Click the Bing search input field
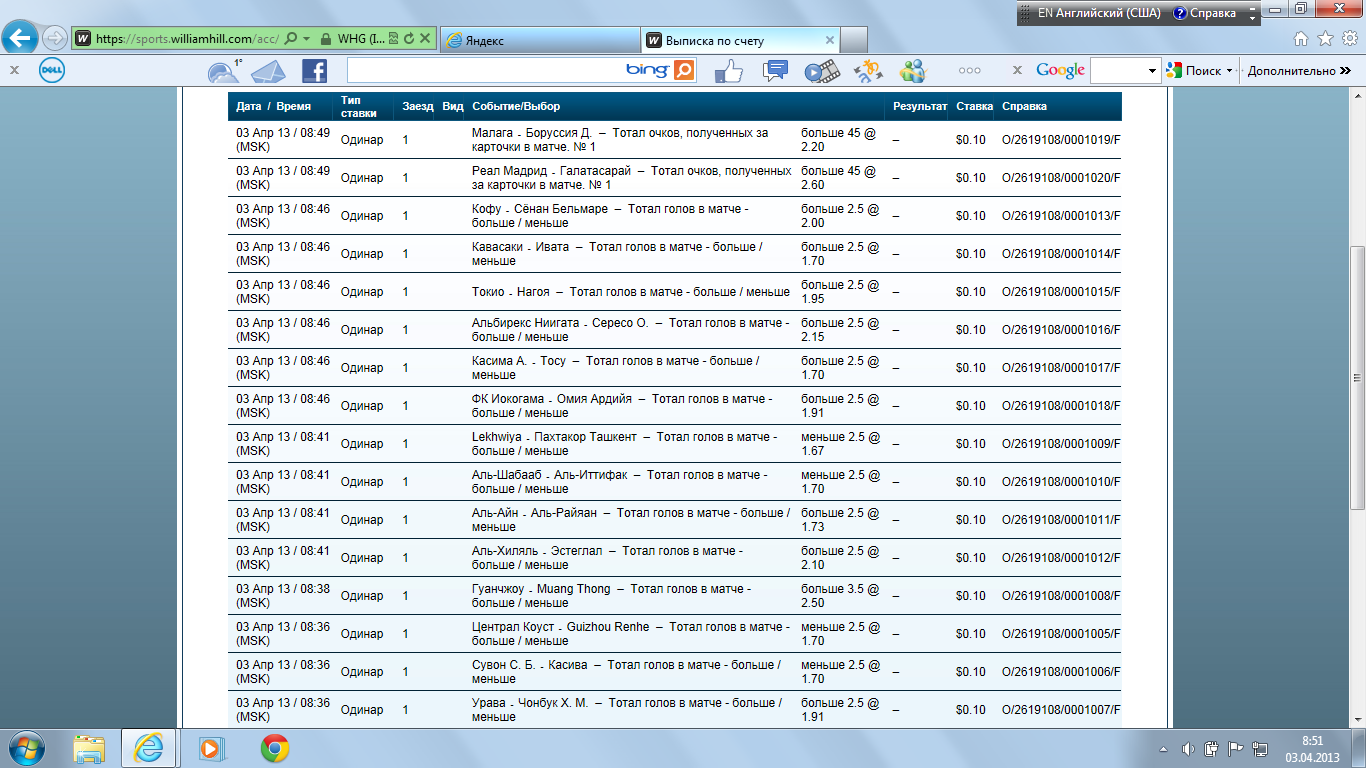Image resolution: width=1366 pixels, height=768 pixels. pos(485,71)
